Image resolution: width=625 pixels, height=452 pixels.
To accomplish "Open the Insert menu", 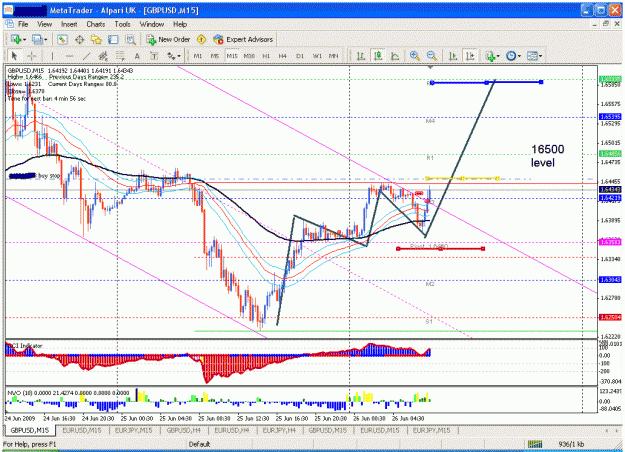I will pyautogui.click(x=69, y=24).
